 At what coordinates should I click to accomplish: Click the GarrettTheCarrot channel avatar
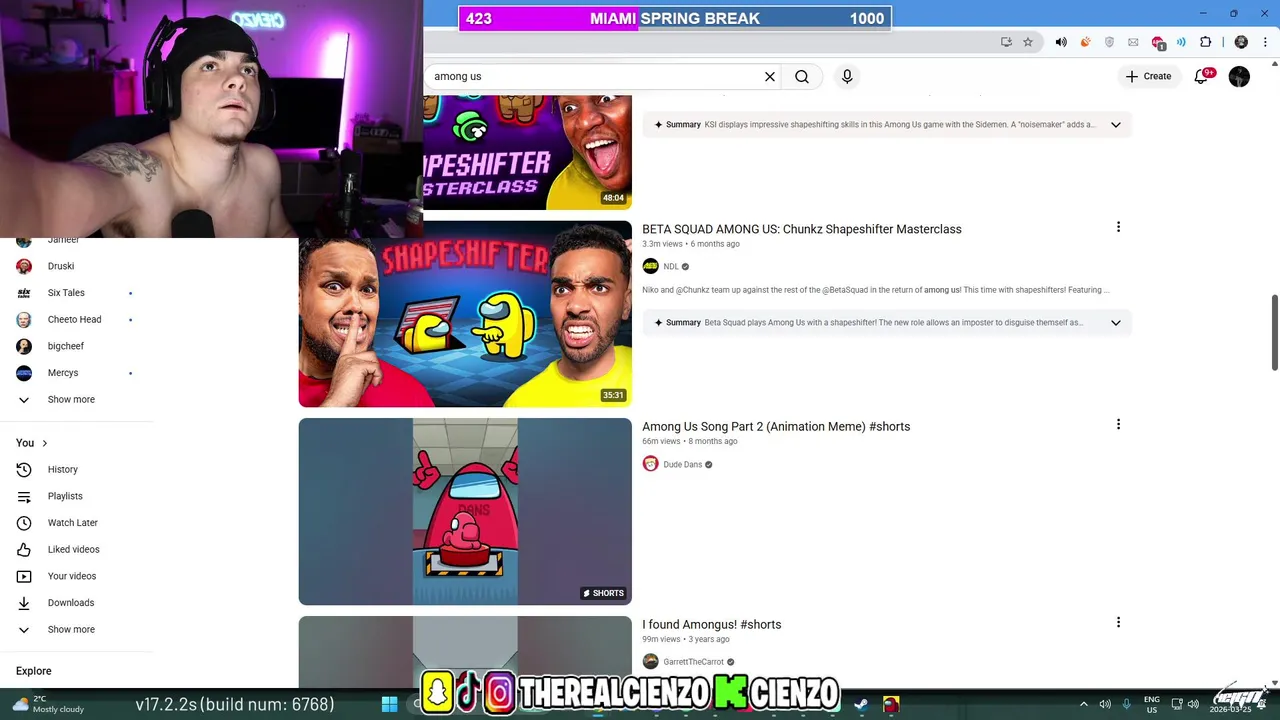tap(650, 661)
